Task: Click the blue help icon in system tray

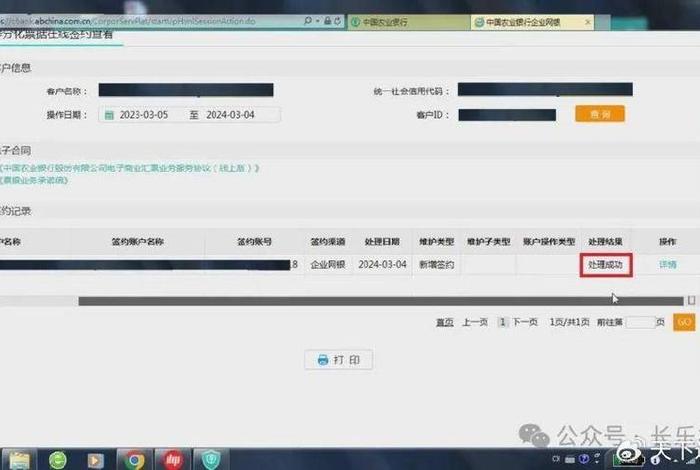Action: 583,459
